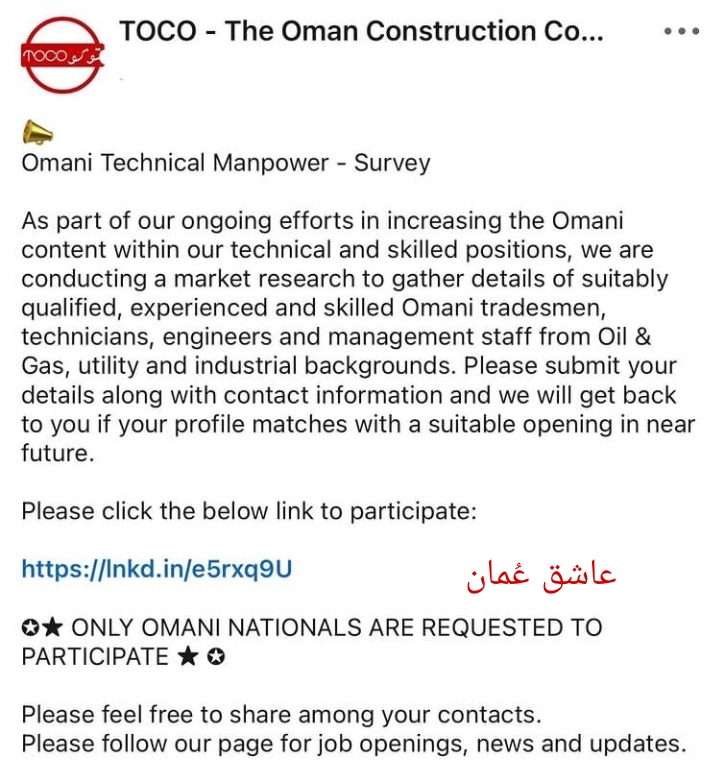Screen dimensions: 720x763
Task: Click the black star before "ONLY OMANI"
Action: (53, 628)
